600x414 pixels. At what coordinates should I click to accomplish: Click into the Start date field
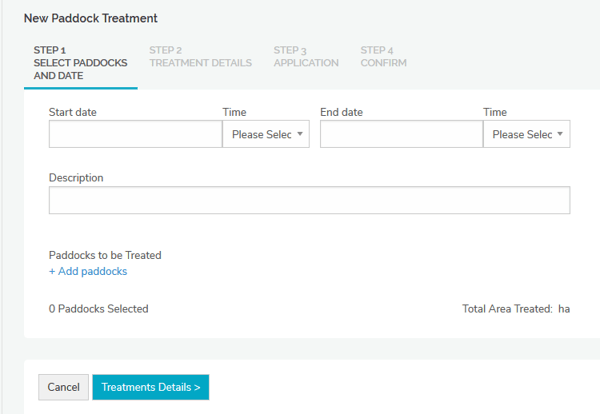pos(135,134)
